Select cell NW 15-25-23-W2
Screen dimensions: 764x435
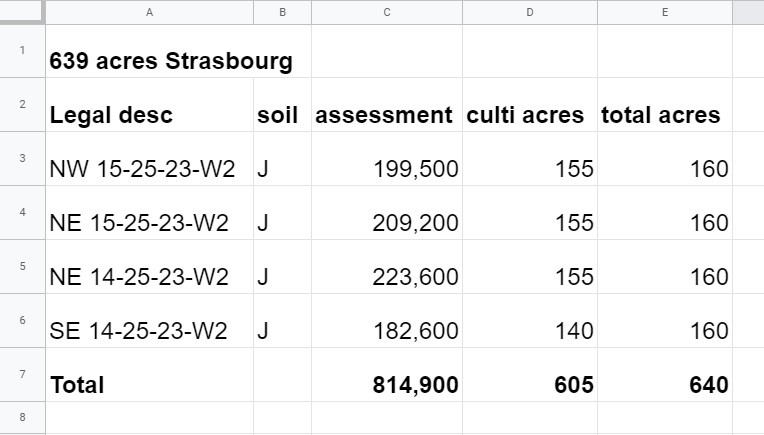150,159
